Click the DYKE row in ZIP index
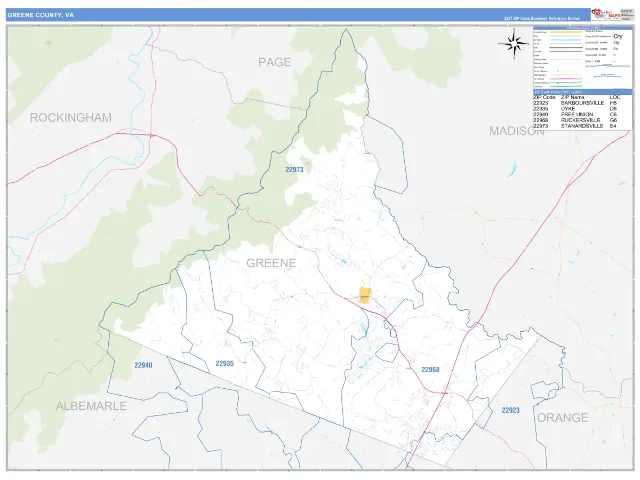This screenshot has height=480, width=640. pos(576,109)
